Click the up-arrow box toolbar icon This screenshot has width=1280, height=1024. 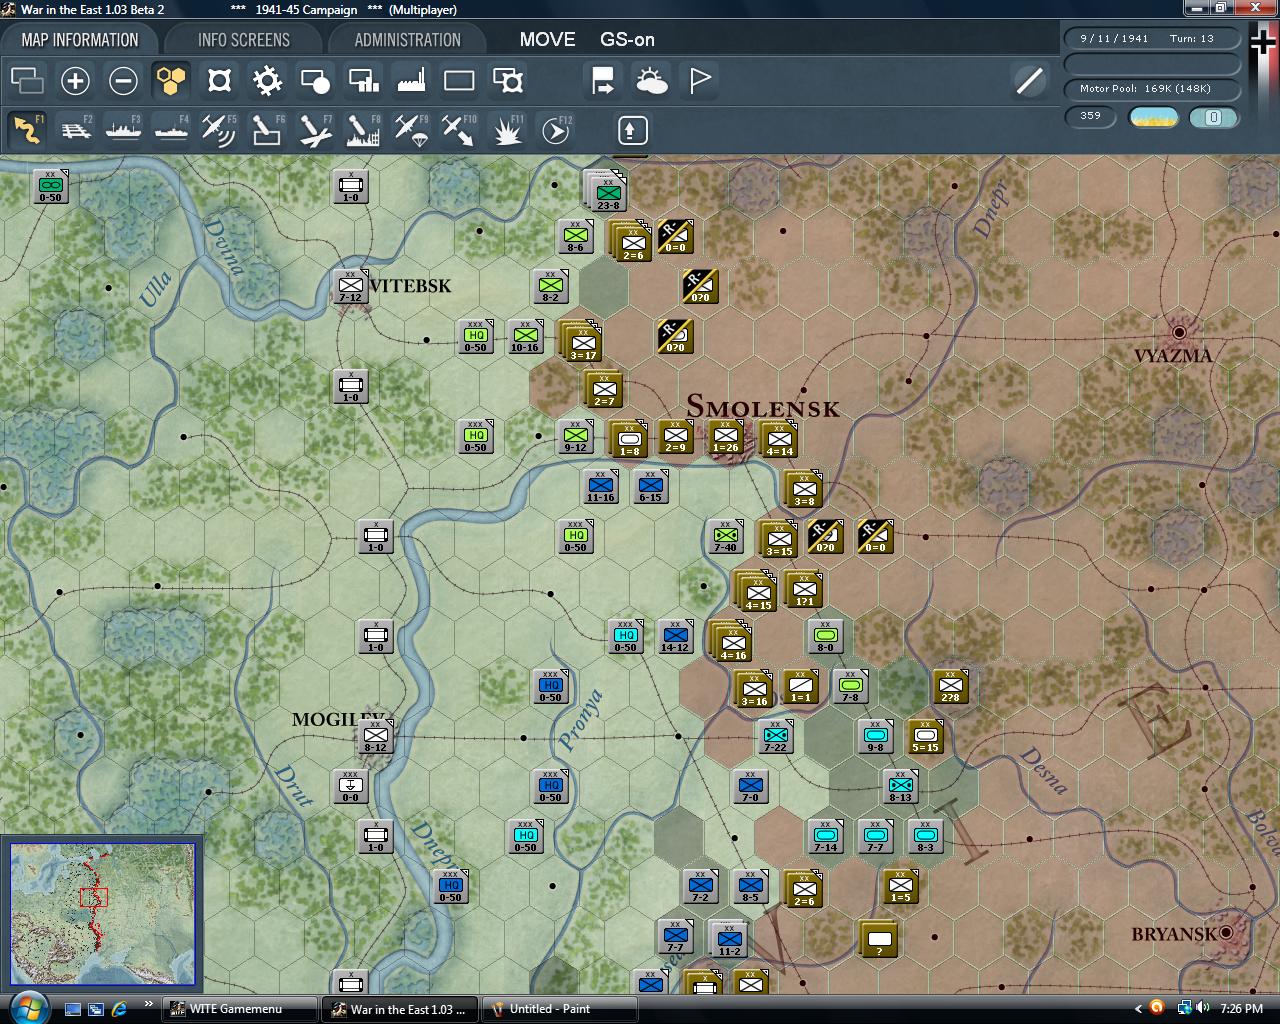point(631,130)
